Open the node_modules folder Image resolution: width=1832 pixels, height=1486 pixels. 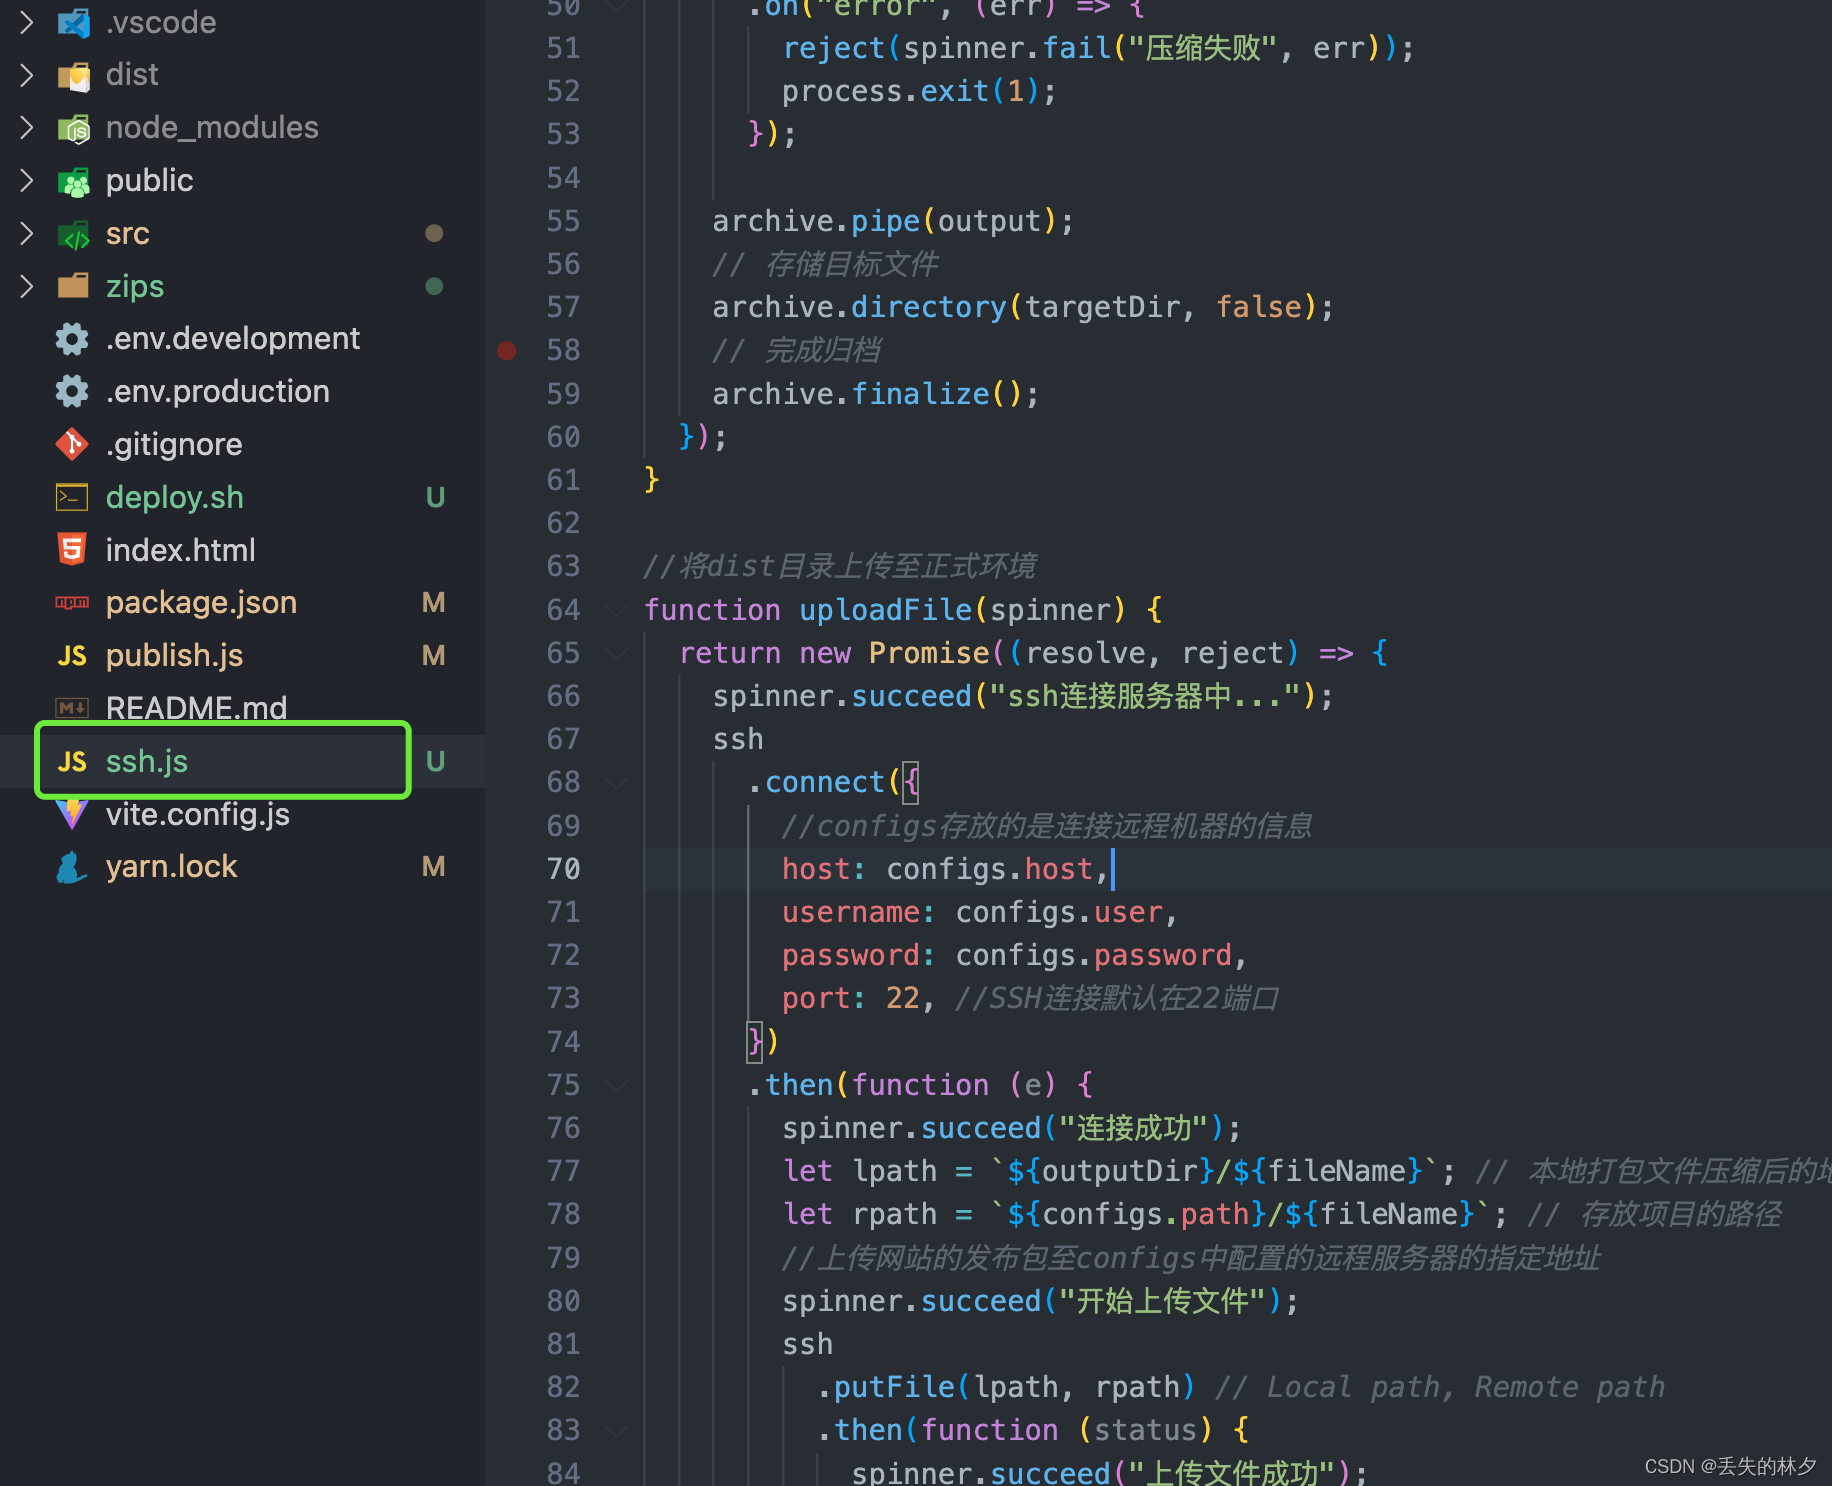[x=212, y=127]
